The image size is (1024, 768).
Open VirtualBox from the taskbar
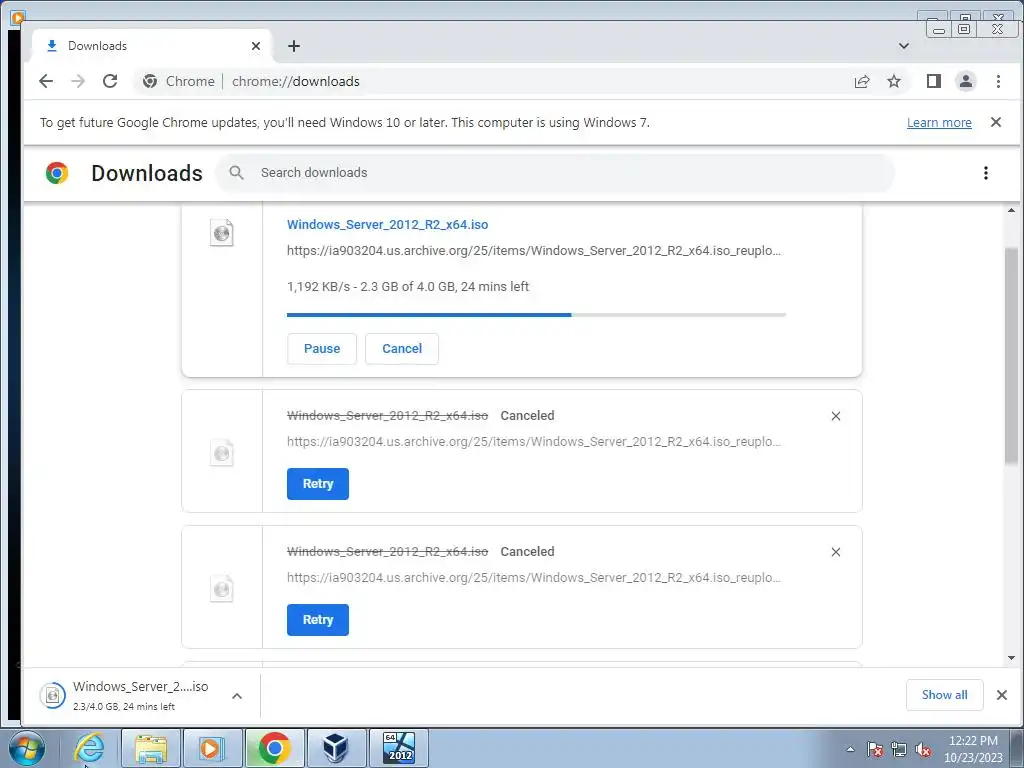tap(336, 748)
